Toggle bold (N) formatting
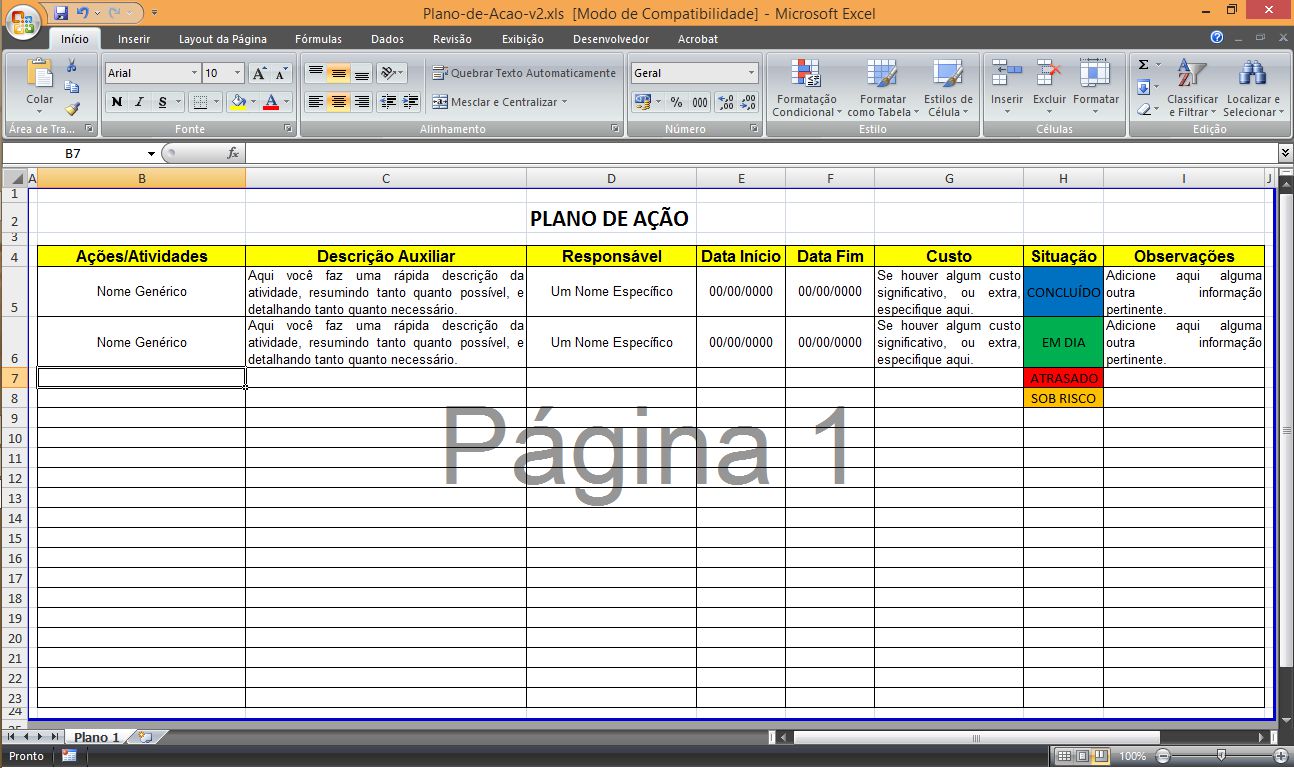 click(117, 102)
